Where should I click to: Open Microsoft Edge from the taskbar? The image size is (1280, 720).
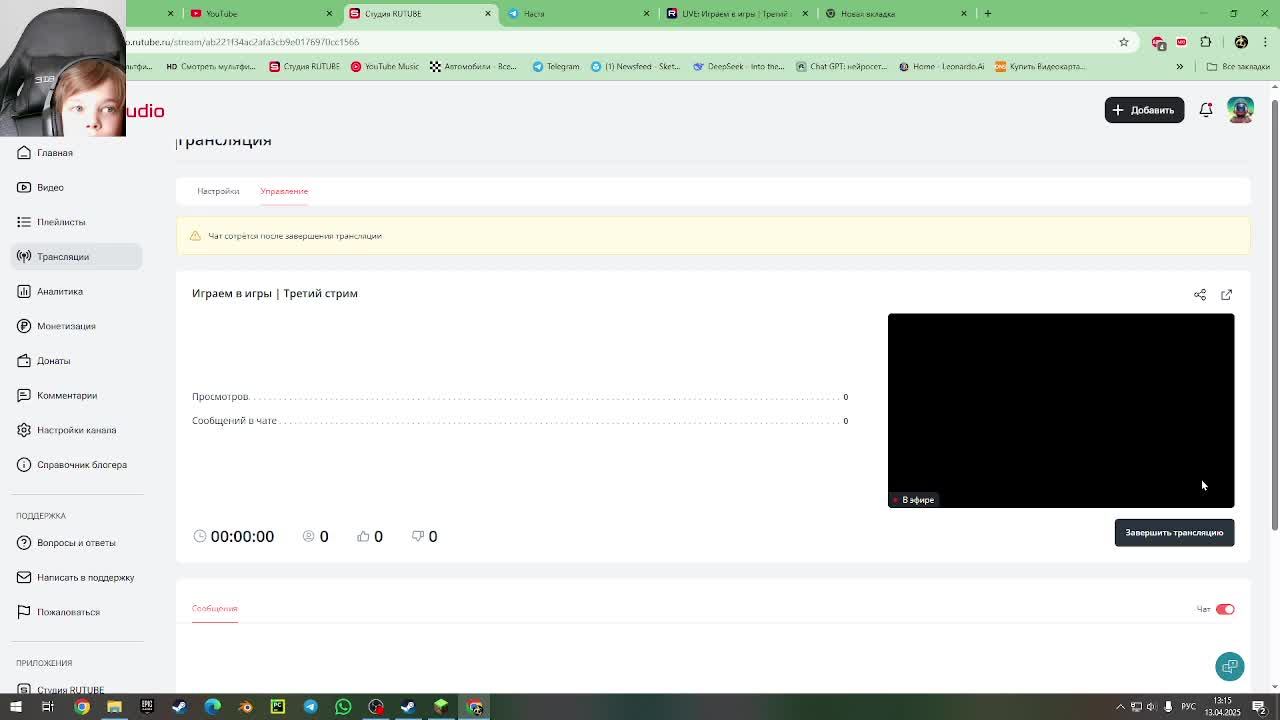(212, 707)
